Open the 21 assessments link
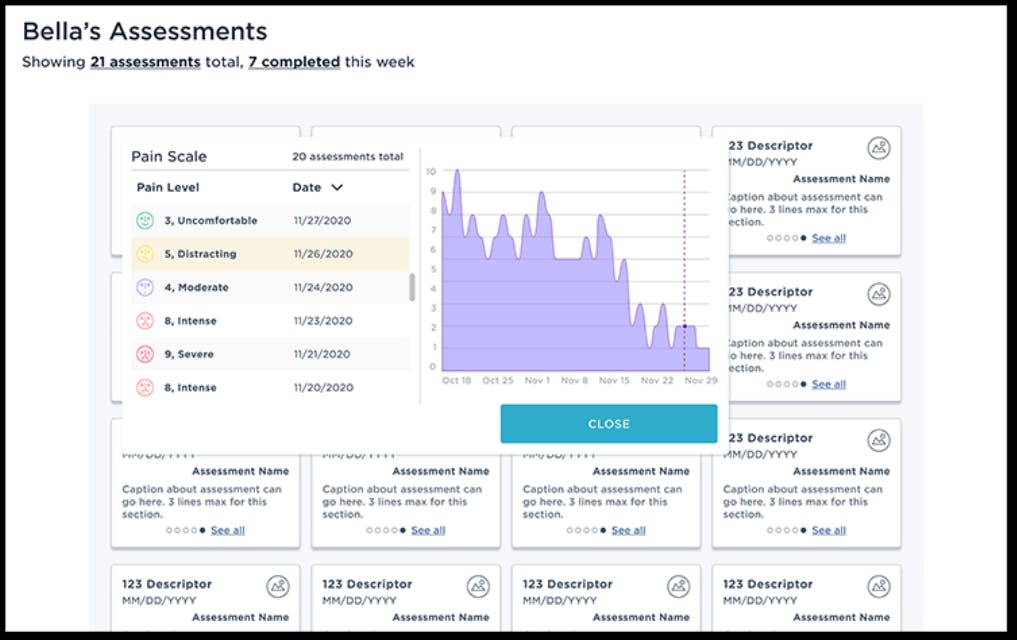1017x640 pixels. [145, 62]
